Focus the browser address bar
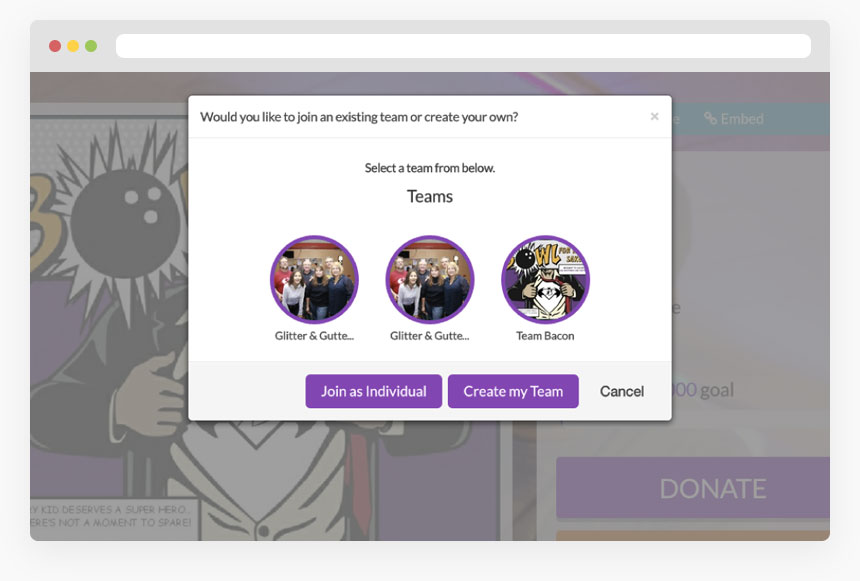The image size is (860, 581). click(x=463, y=46)
